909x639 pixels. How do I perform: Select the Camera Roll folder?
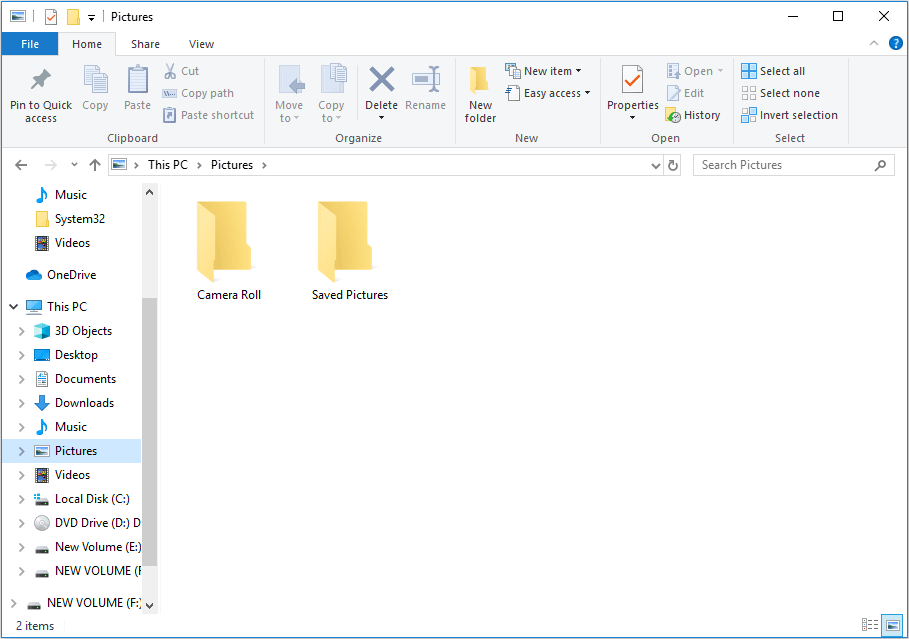(229, 250)
